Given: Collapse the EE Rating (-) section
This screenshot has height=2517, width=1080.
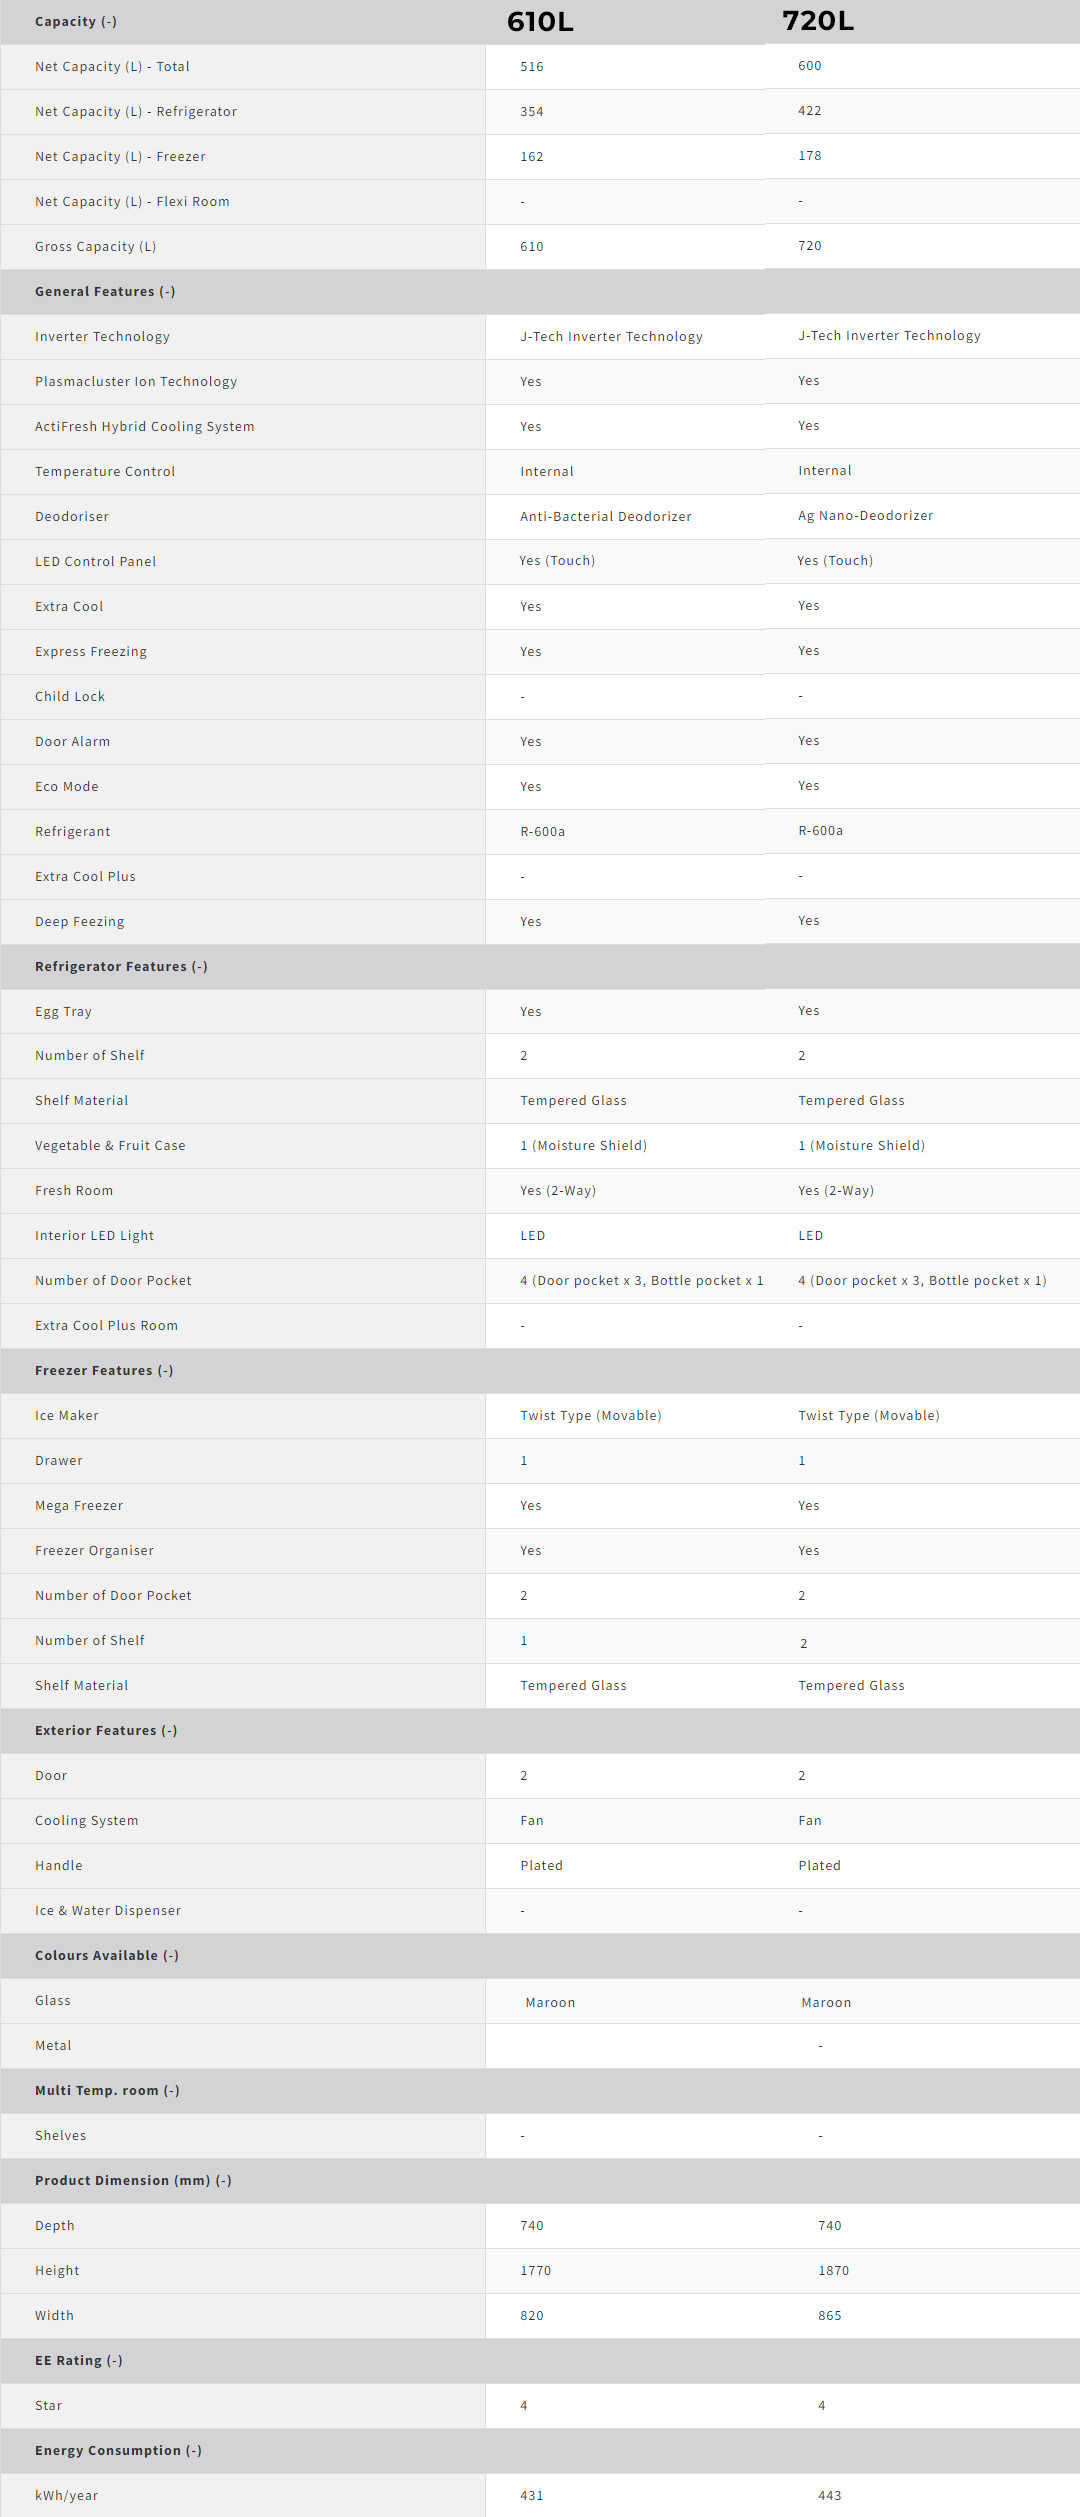Looking at the screenshot, I should [79, 2361].
